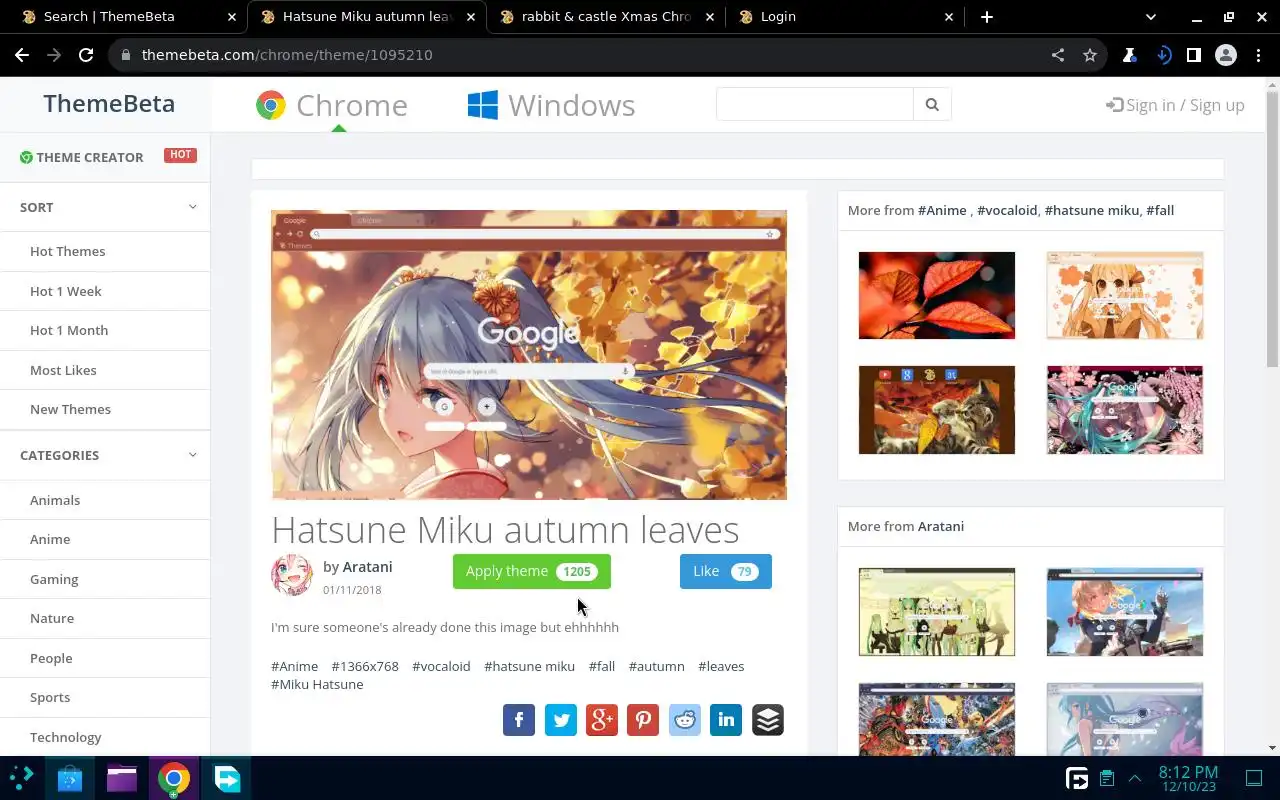The height and width of the screenshot is (800, 1280).
Task: Sort by Hot 1 Month
Action: click(69, 330)
